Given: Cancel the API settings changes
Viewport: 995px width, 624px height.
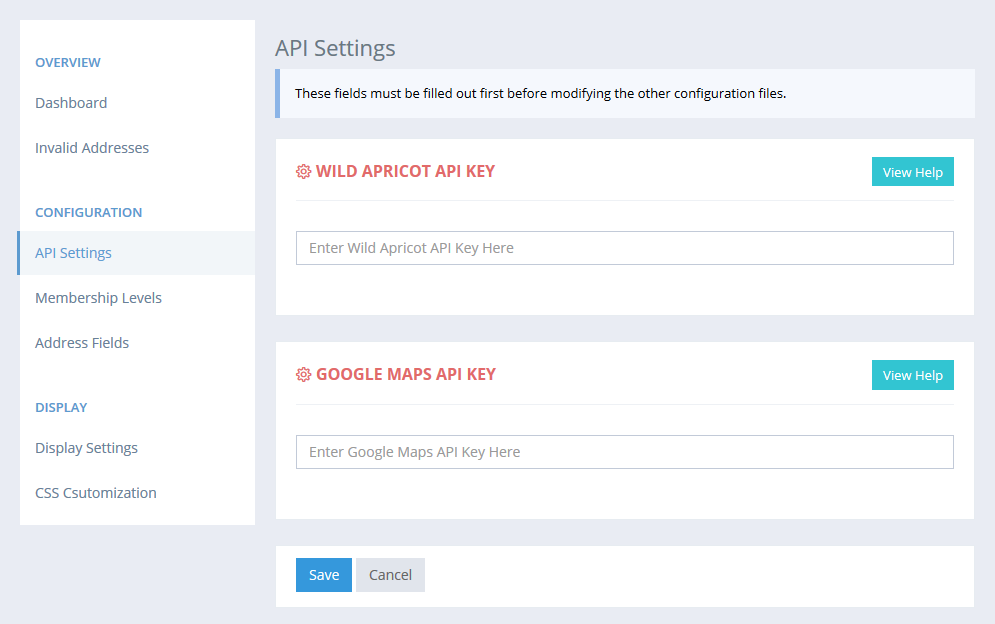Looking at the screenshot, I should (390, 575).
